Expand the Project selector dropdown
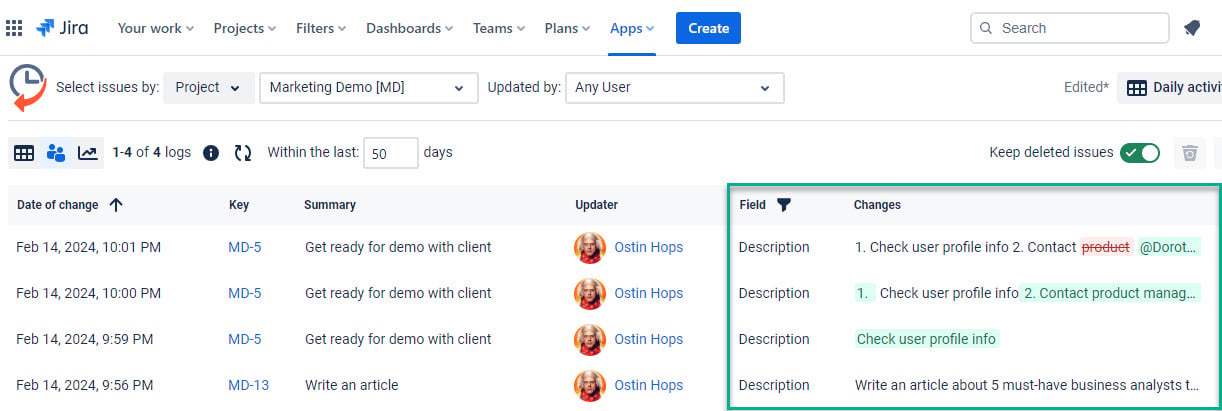 (208, 87)
